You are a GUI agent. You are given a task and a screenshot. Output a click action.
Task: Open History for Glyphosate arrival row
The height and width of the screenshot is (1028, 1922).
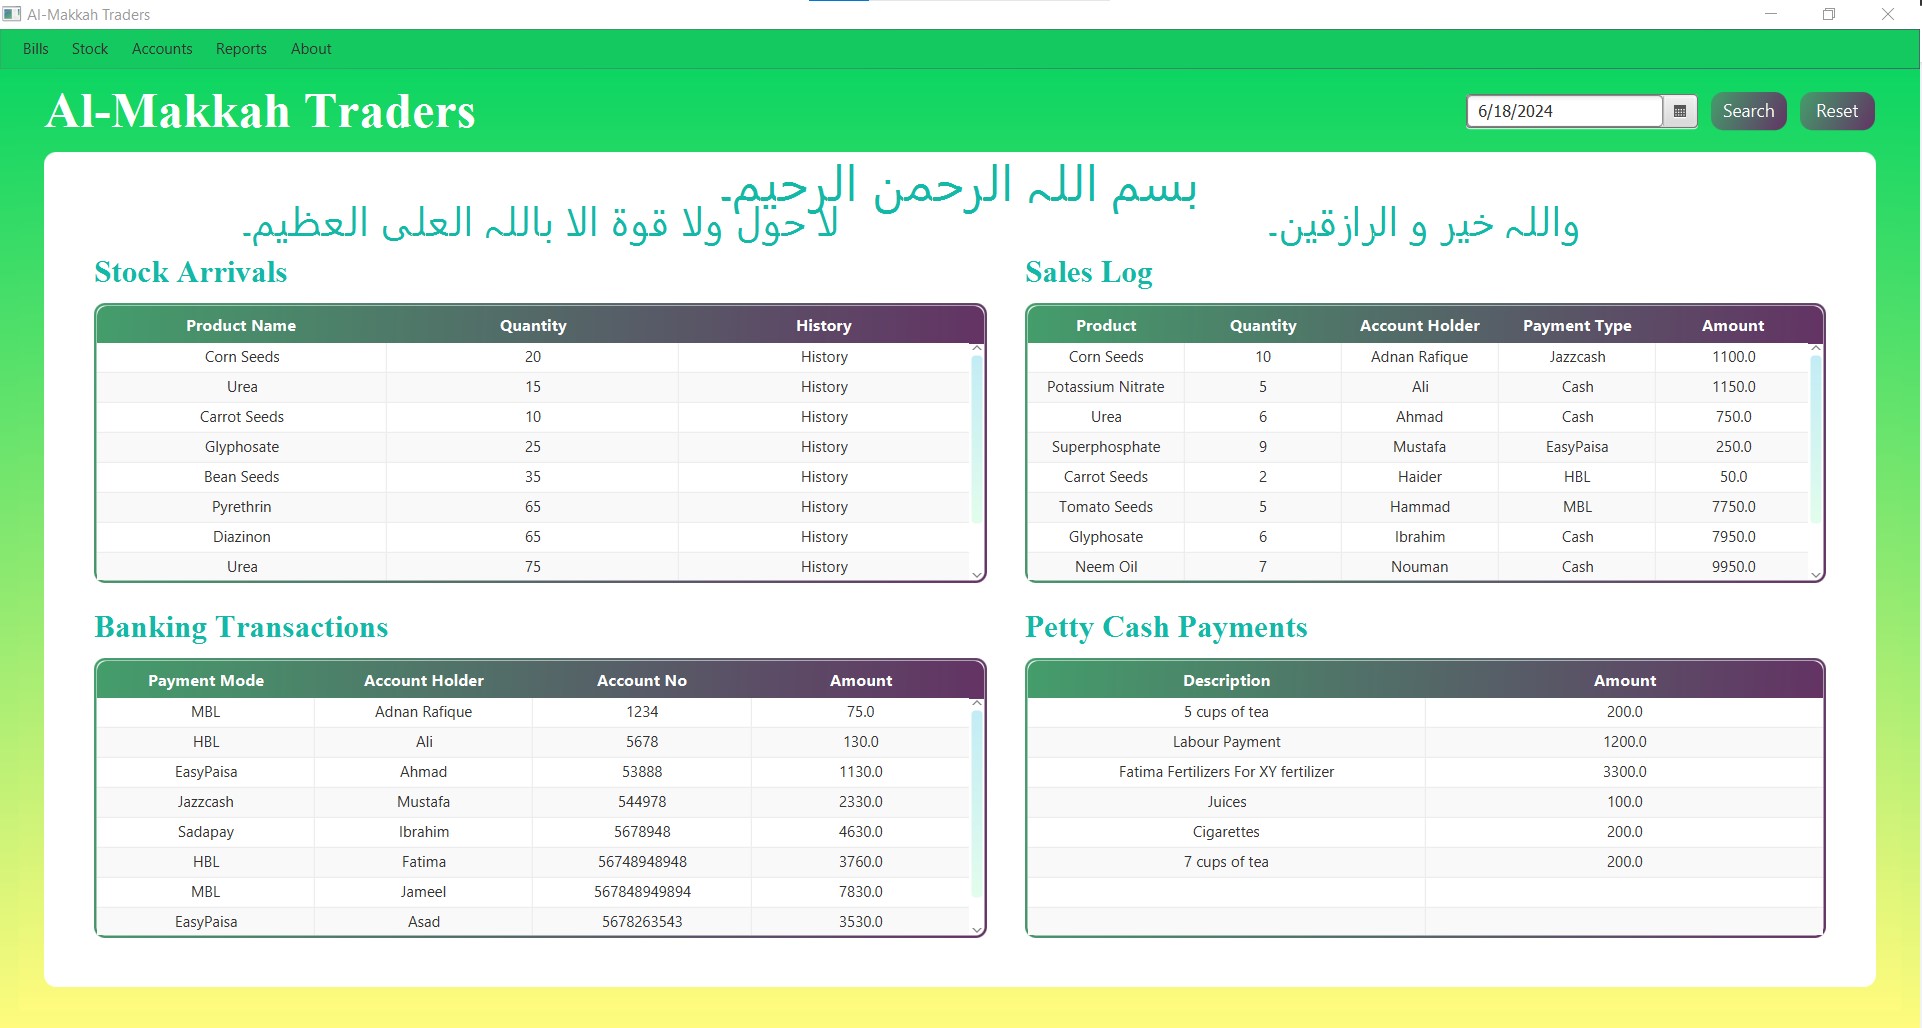824,447
